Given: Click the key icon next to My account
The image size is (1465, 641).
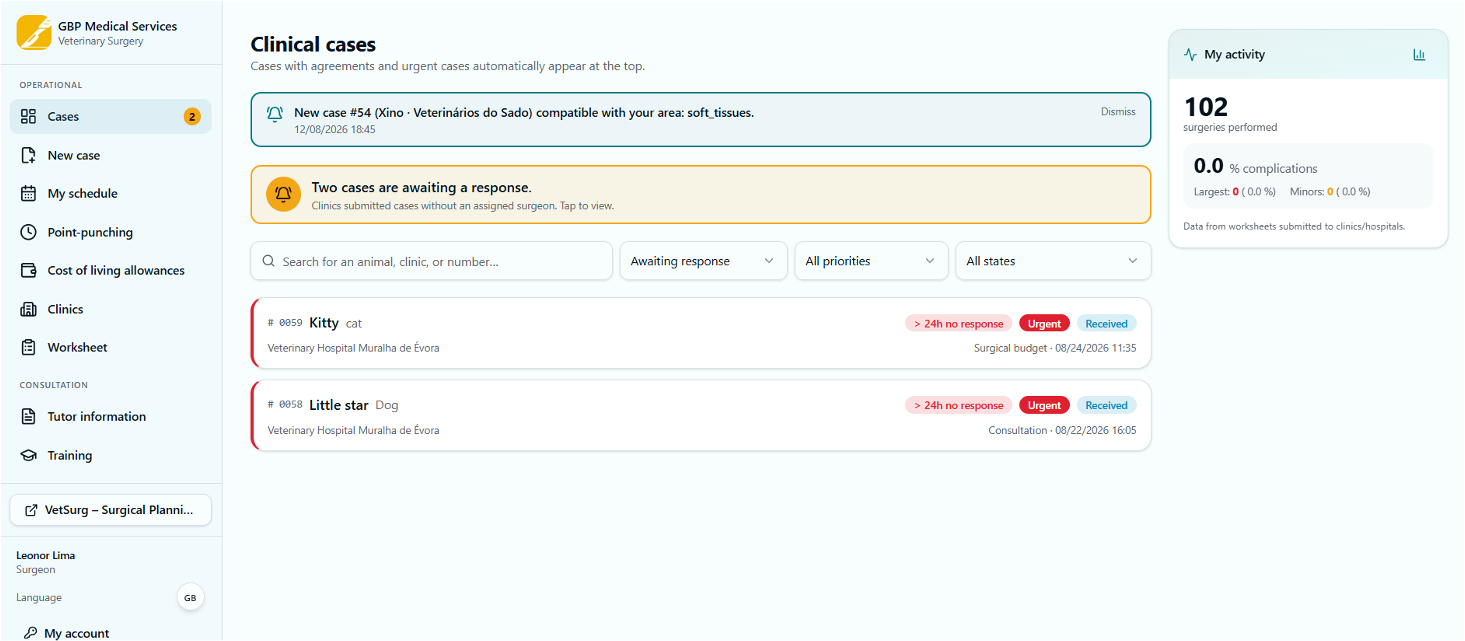Looking at the screenshot, I should click(x=30, y=633).
